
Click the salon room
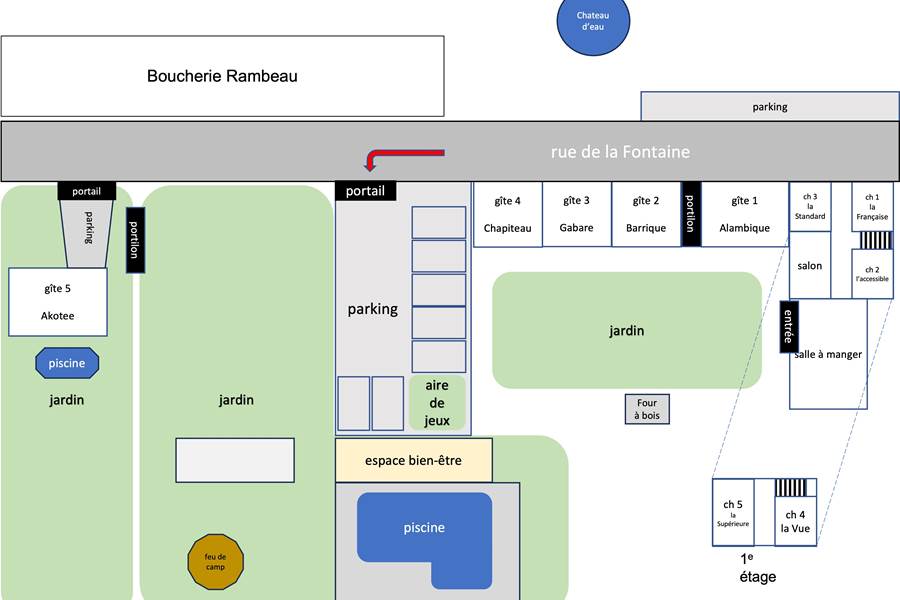[810, 265]
